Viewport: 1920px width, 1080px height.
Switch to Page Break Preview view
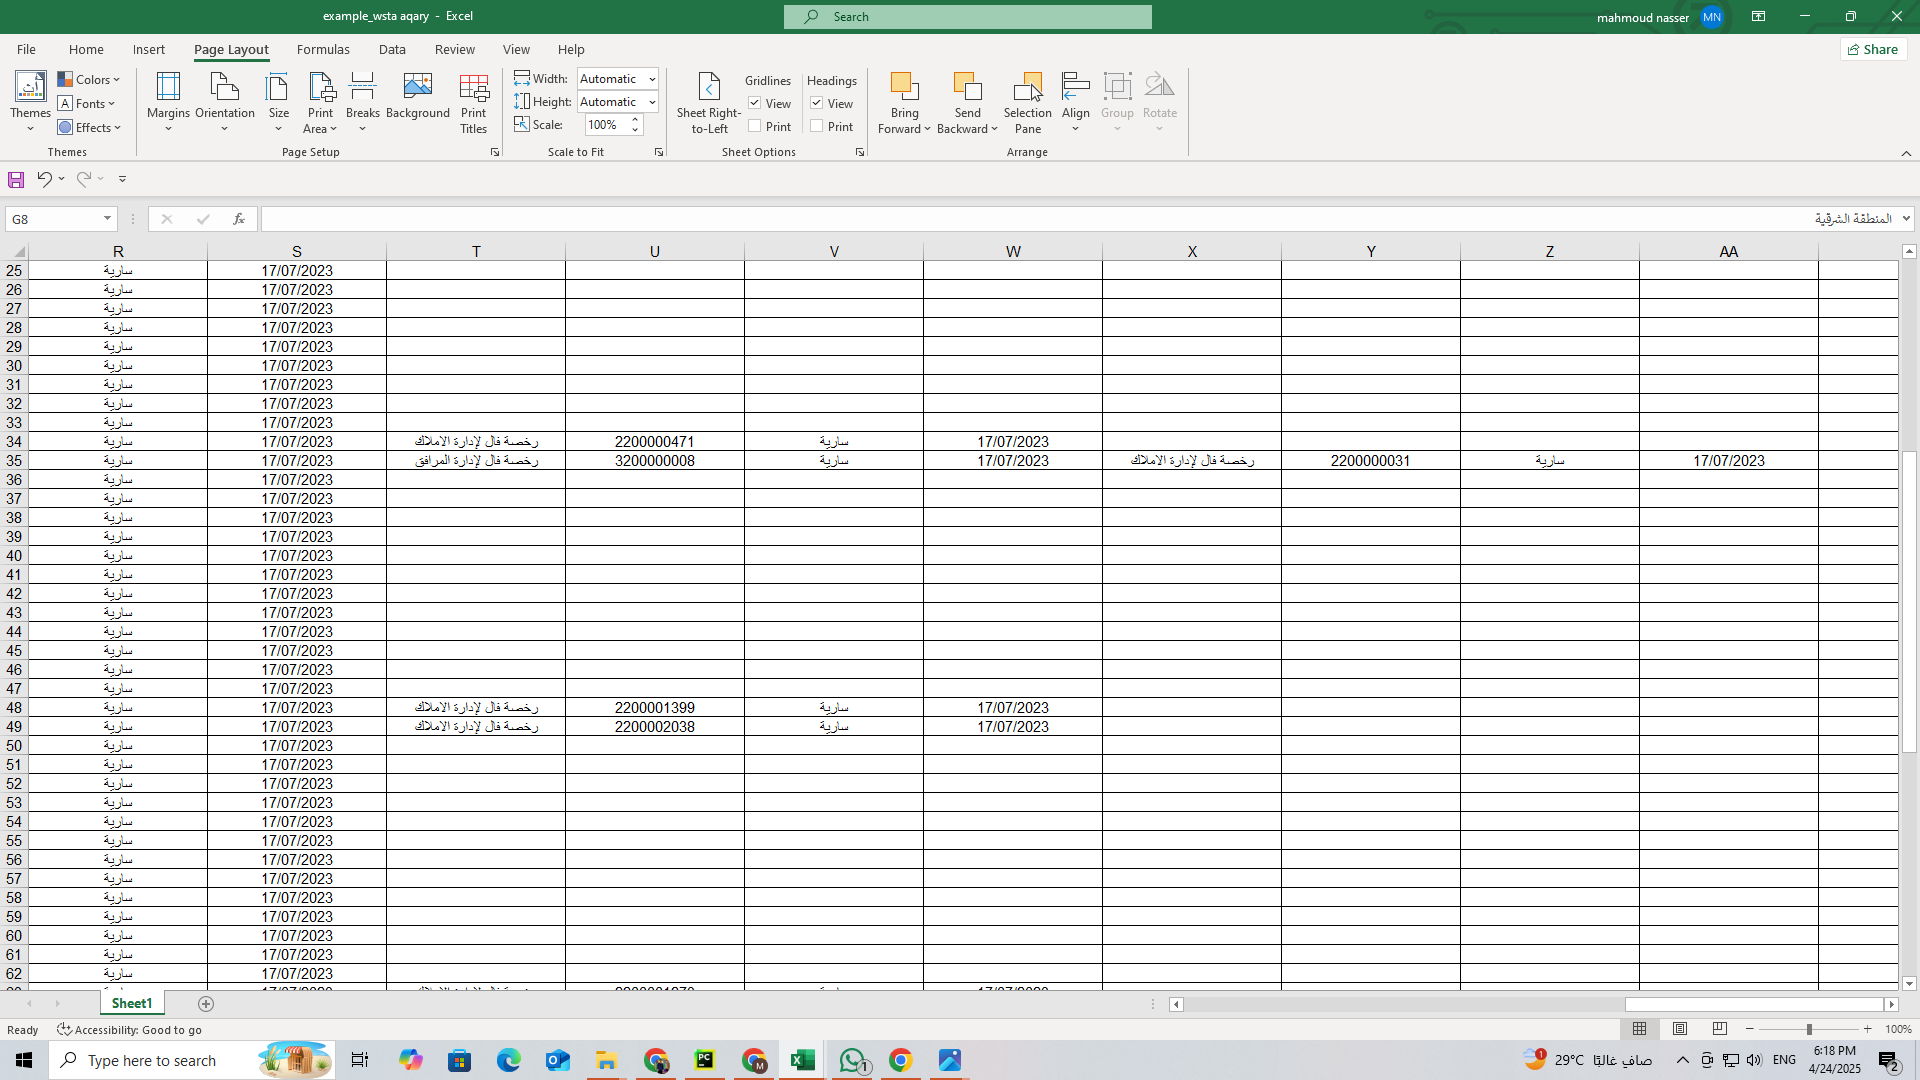[1719, 1029]
